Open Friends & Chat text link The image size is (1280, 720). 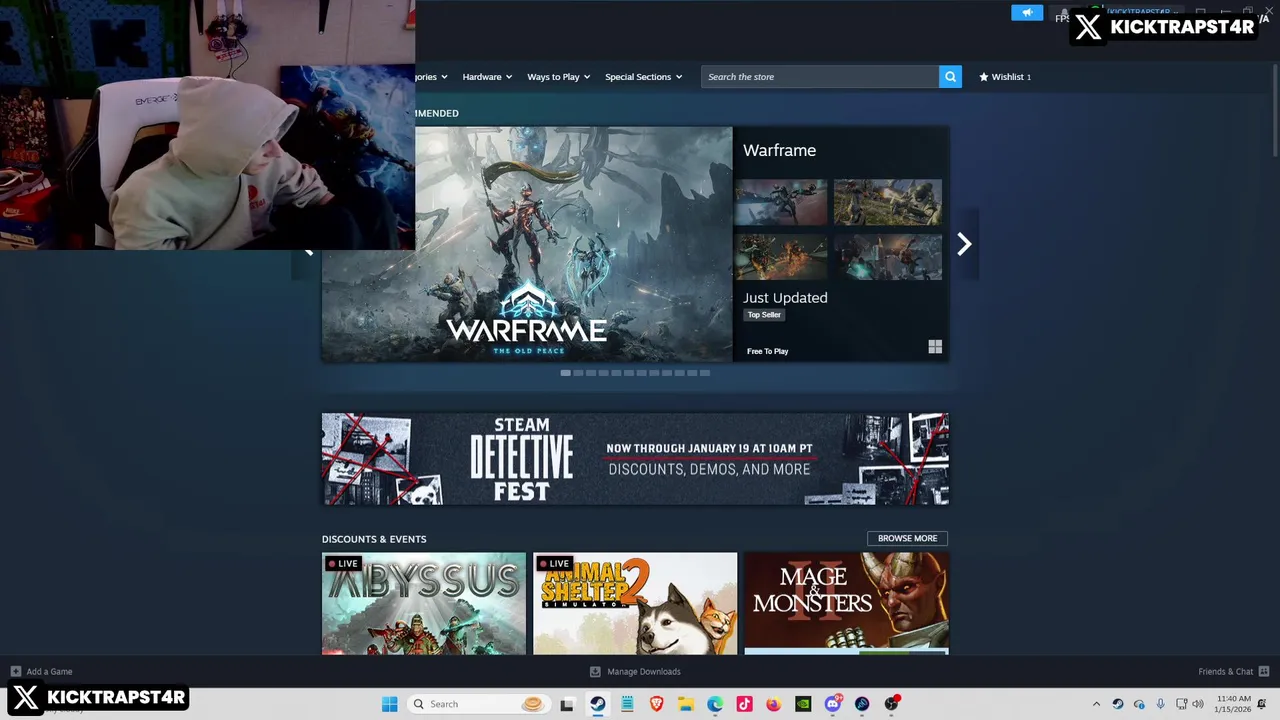1225,672
